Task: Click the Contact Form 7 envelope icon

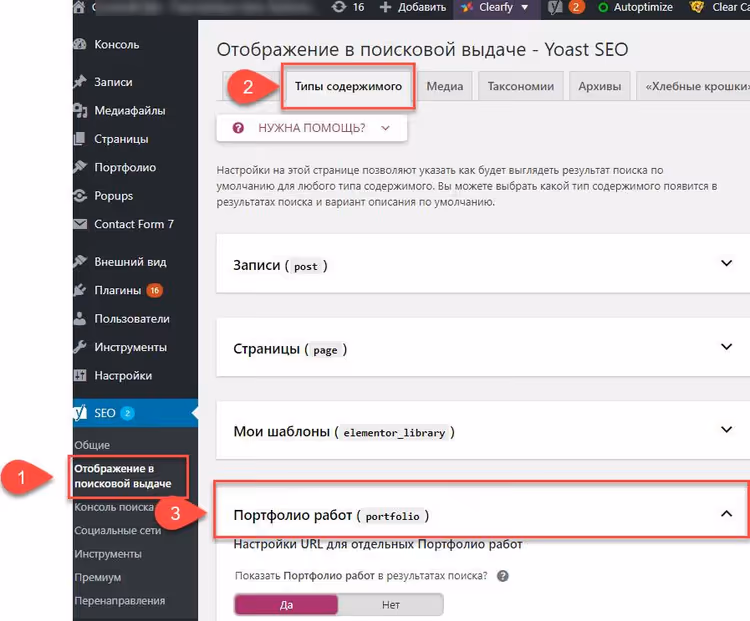Action: click(x=80, y=224)
